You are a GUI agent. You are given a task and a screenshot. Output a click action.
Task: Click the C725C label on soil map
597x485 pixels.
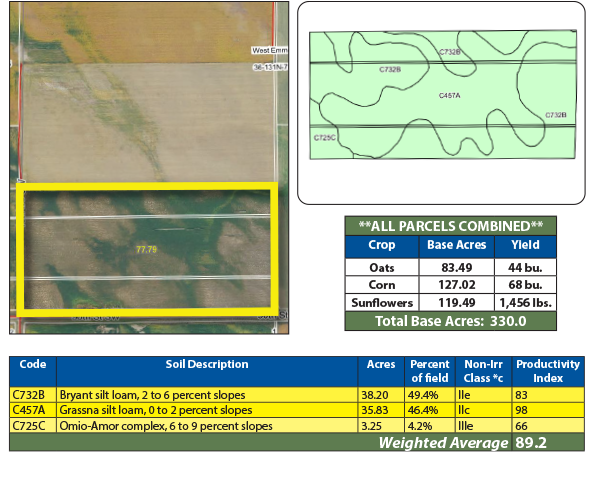(324, 137)
